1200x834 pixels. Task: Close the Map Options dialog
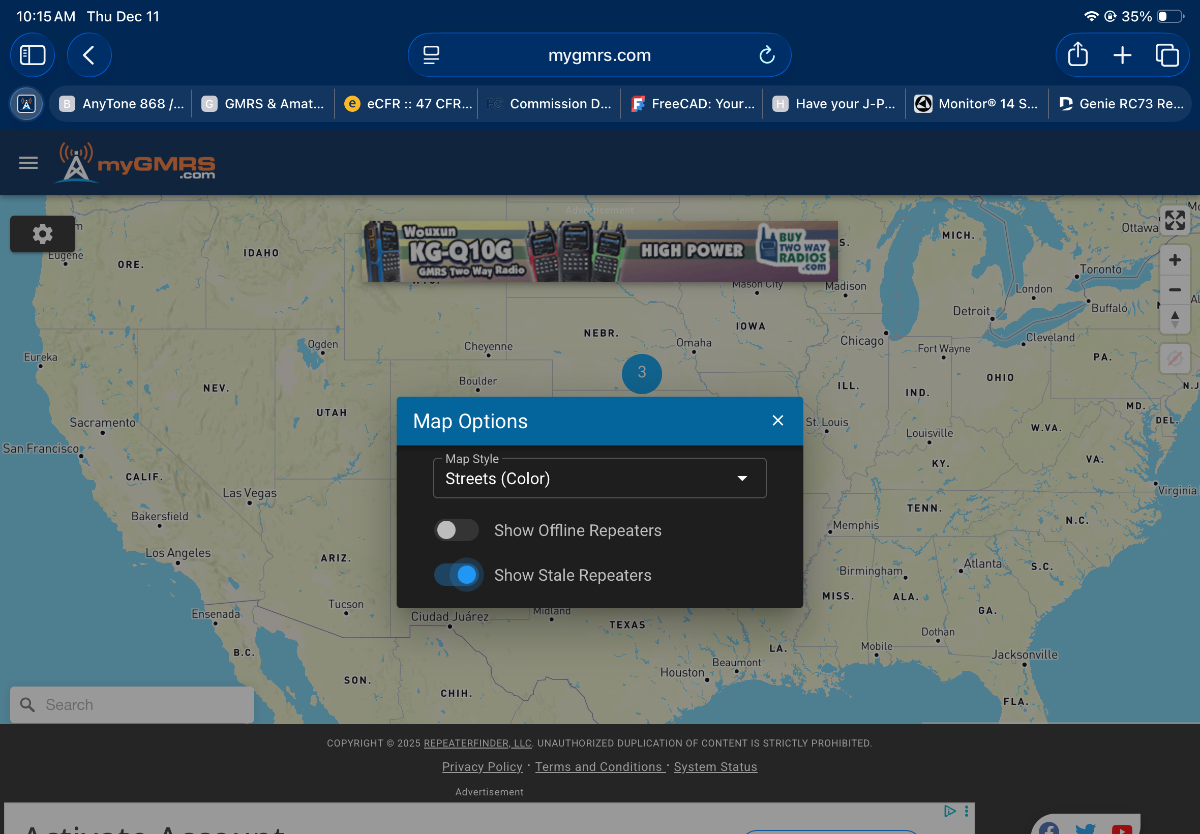tap(778, 421)
